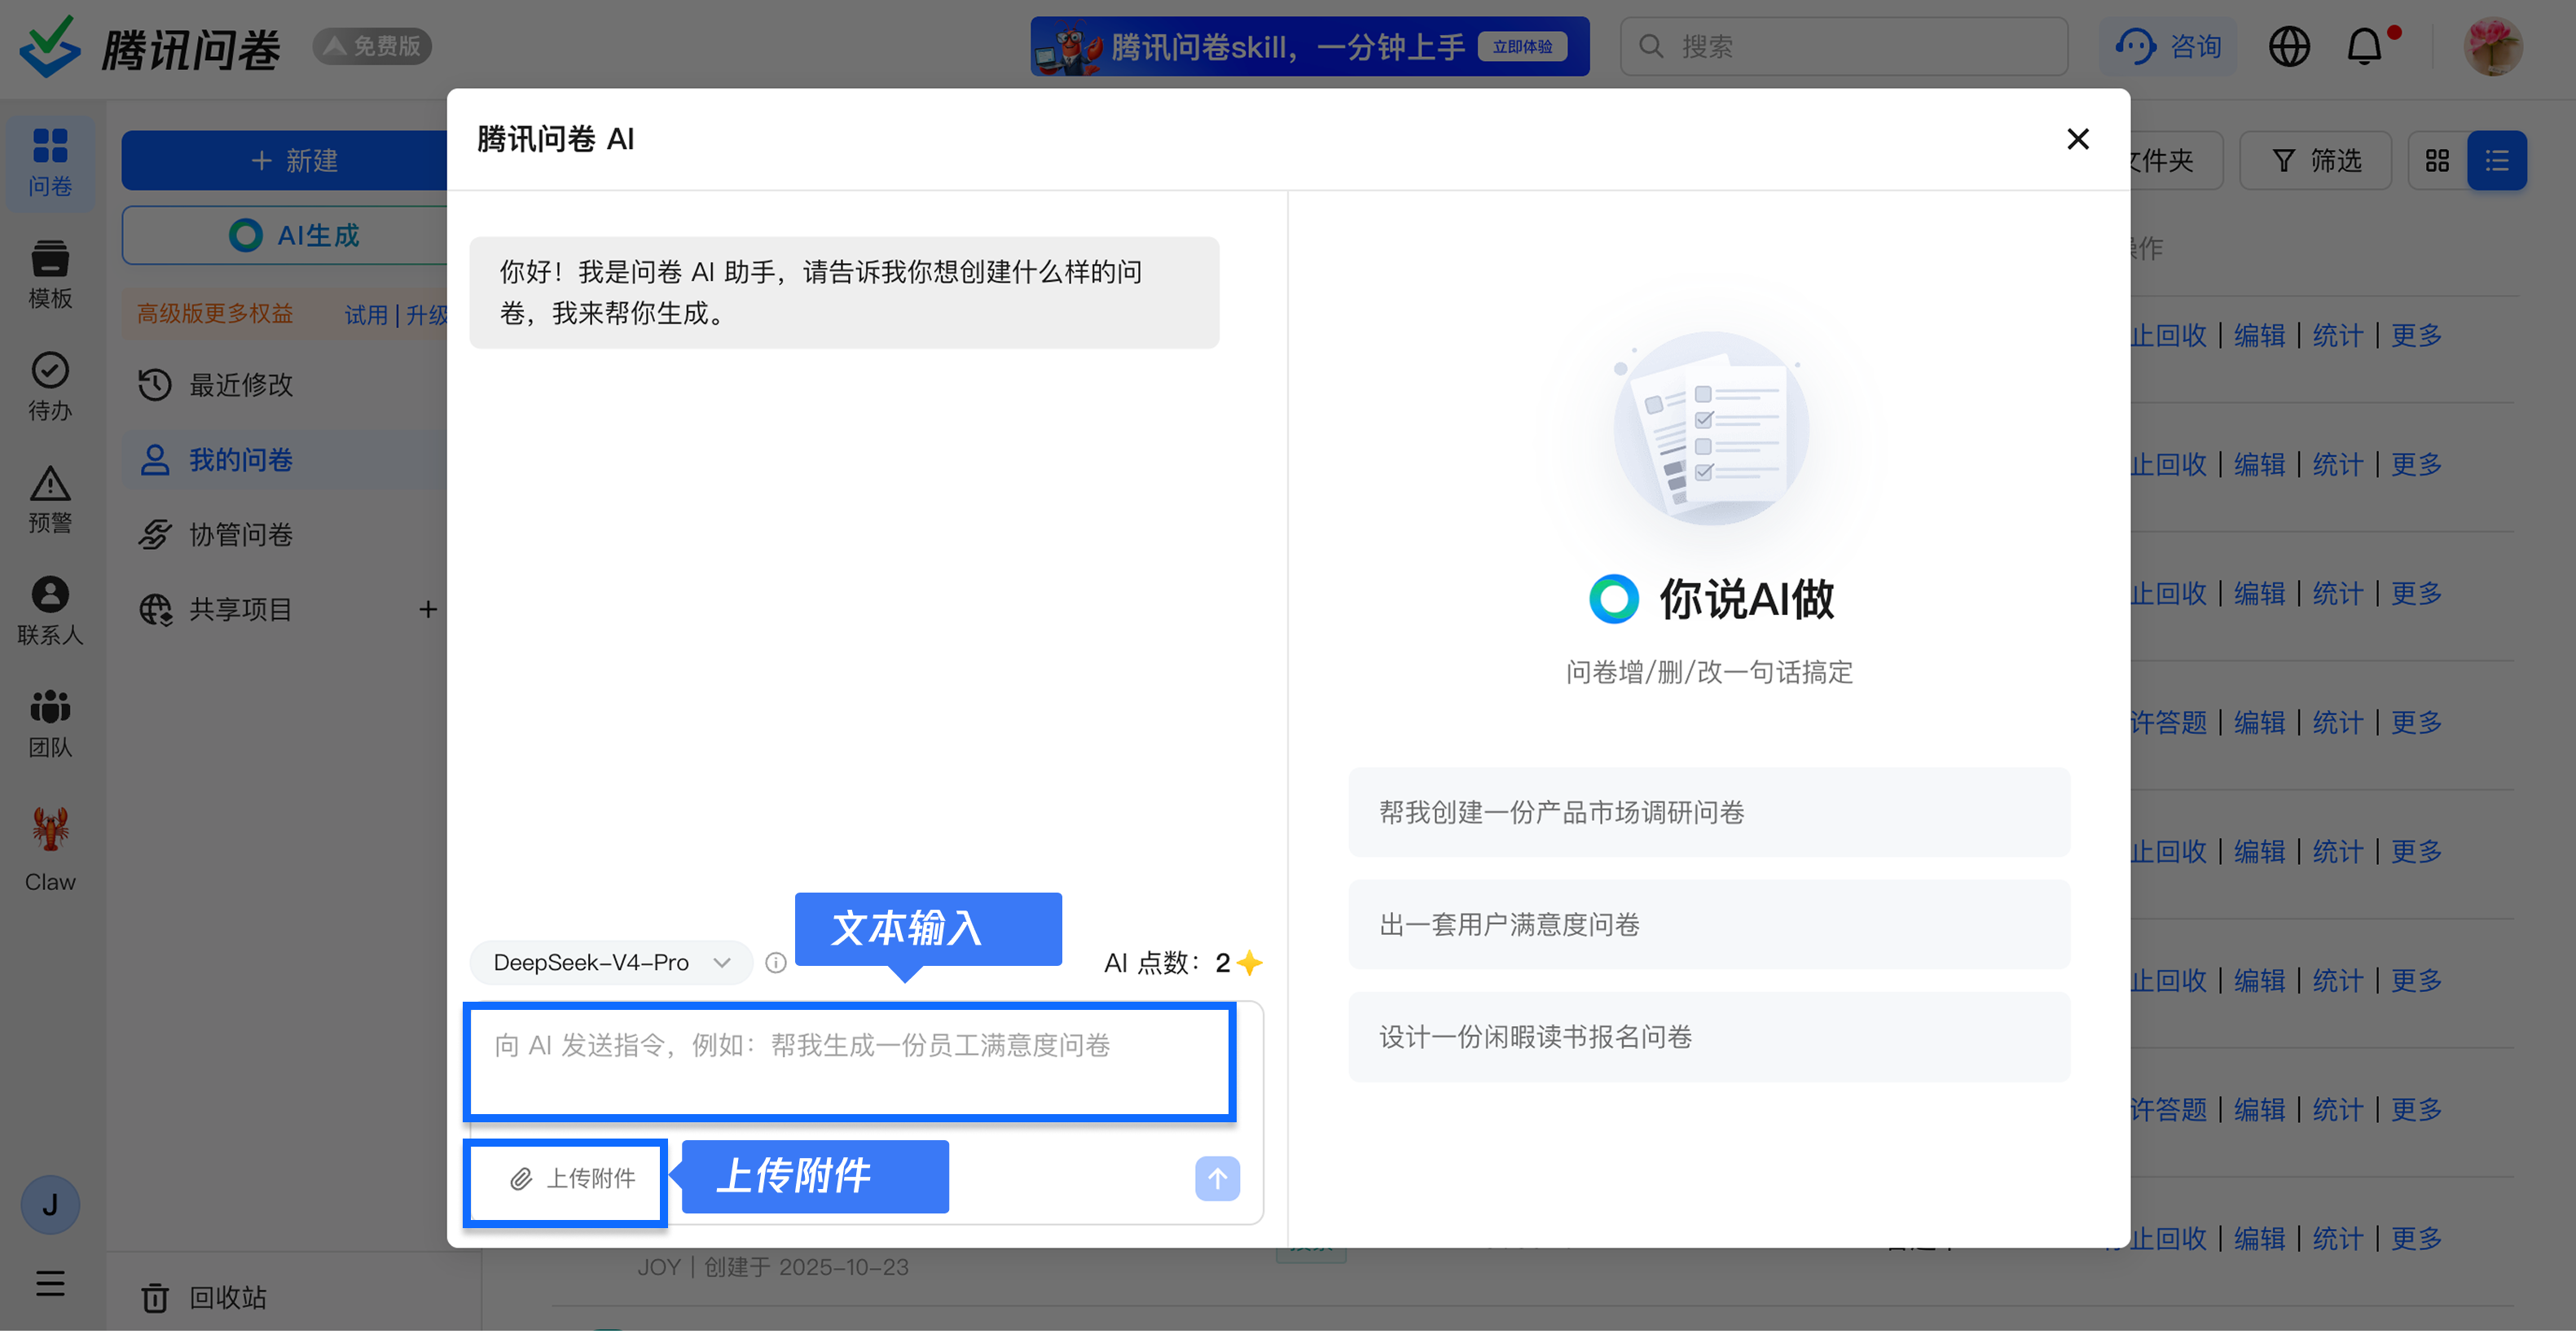
Task: Focus the 搜索 search field
Action: coord(1844,46)
